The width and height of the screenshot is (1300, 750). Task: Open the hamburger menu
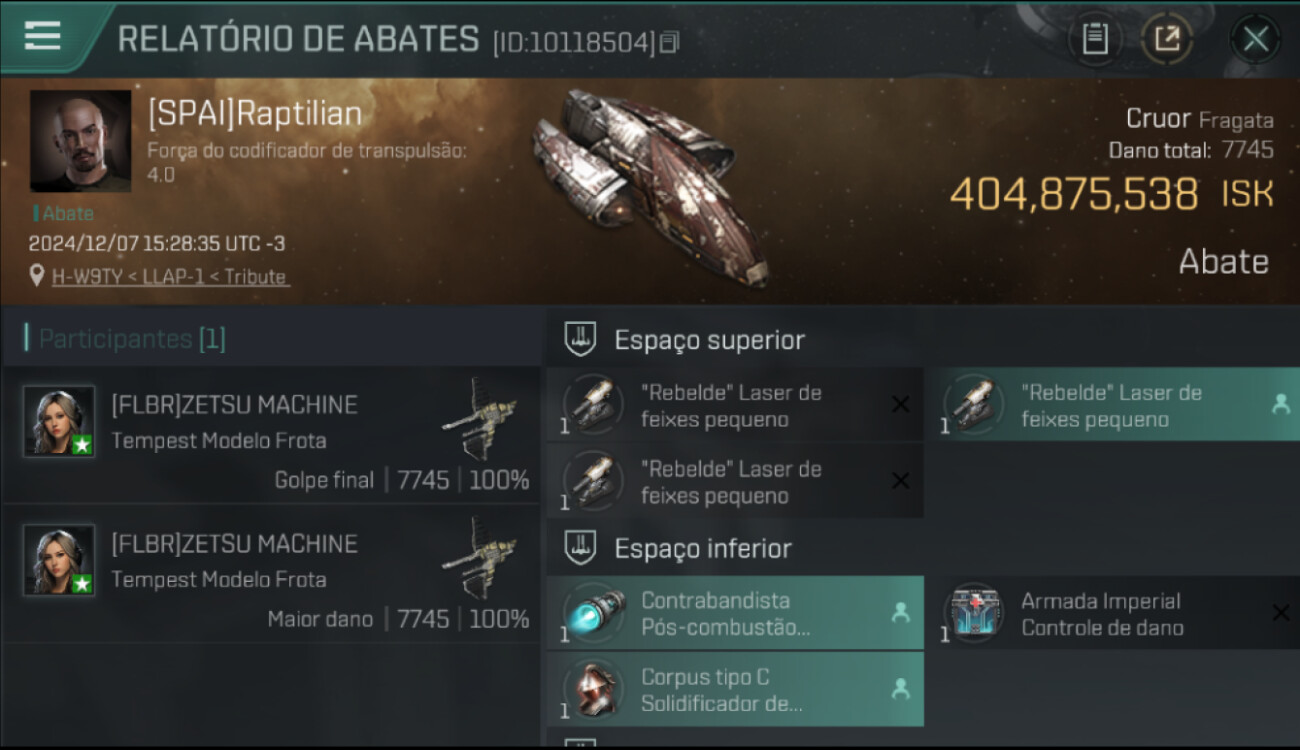[42, 36]
